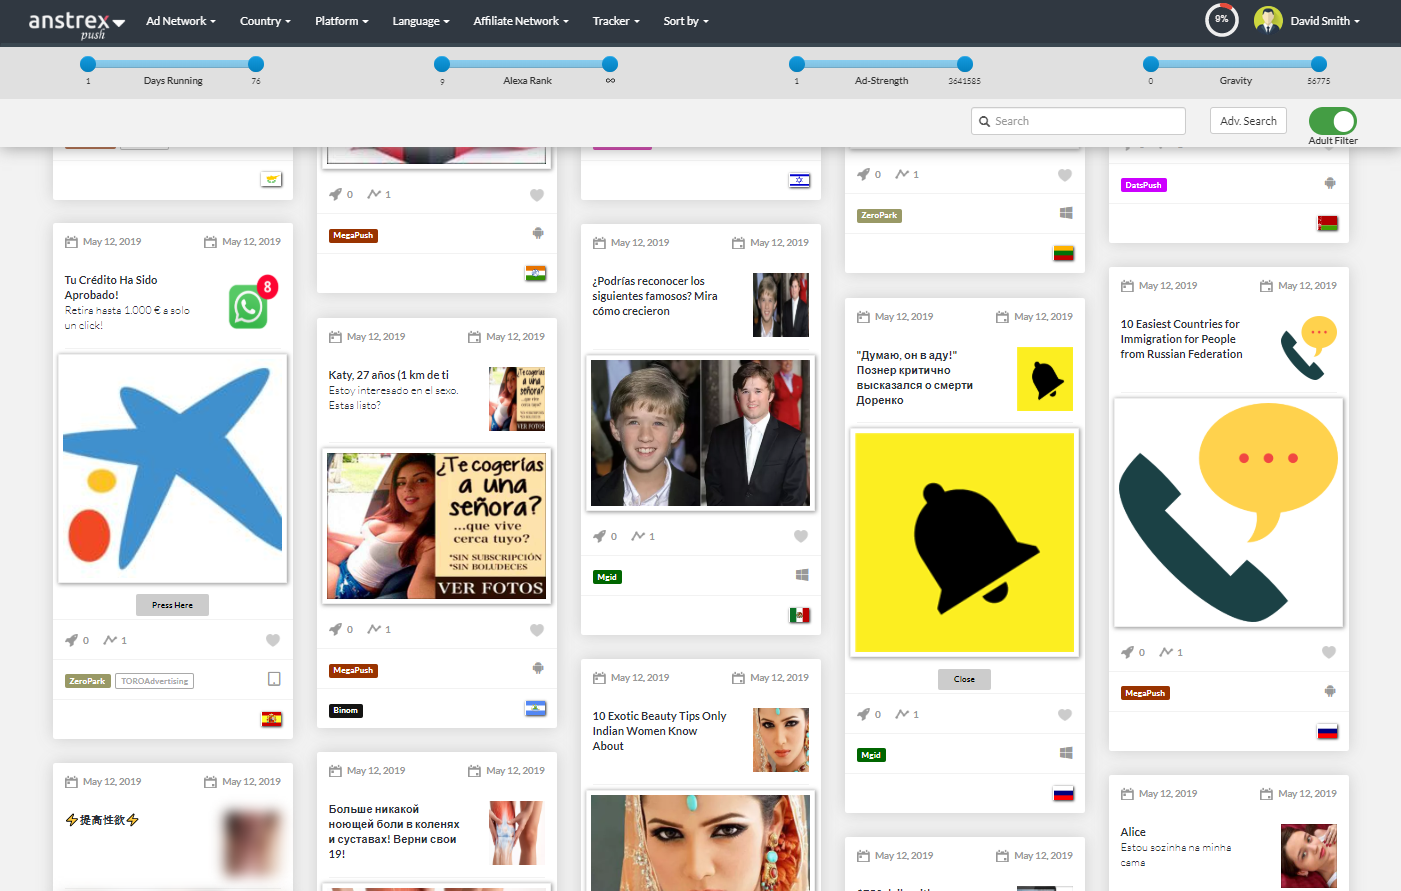Click the Days Running maximum slider handle
The width and height of the screenshot is (1401, 891).
pos(256,64)
